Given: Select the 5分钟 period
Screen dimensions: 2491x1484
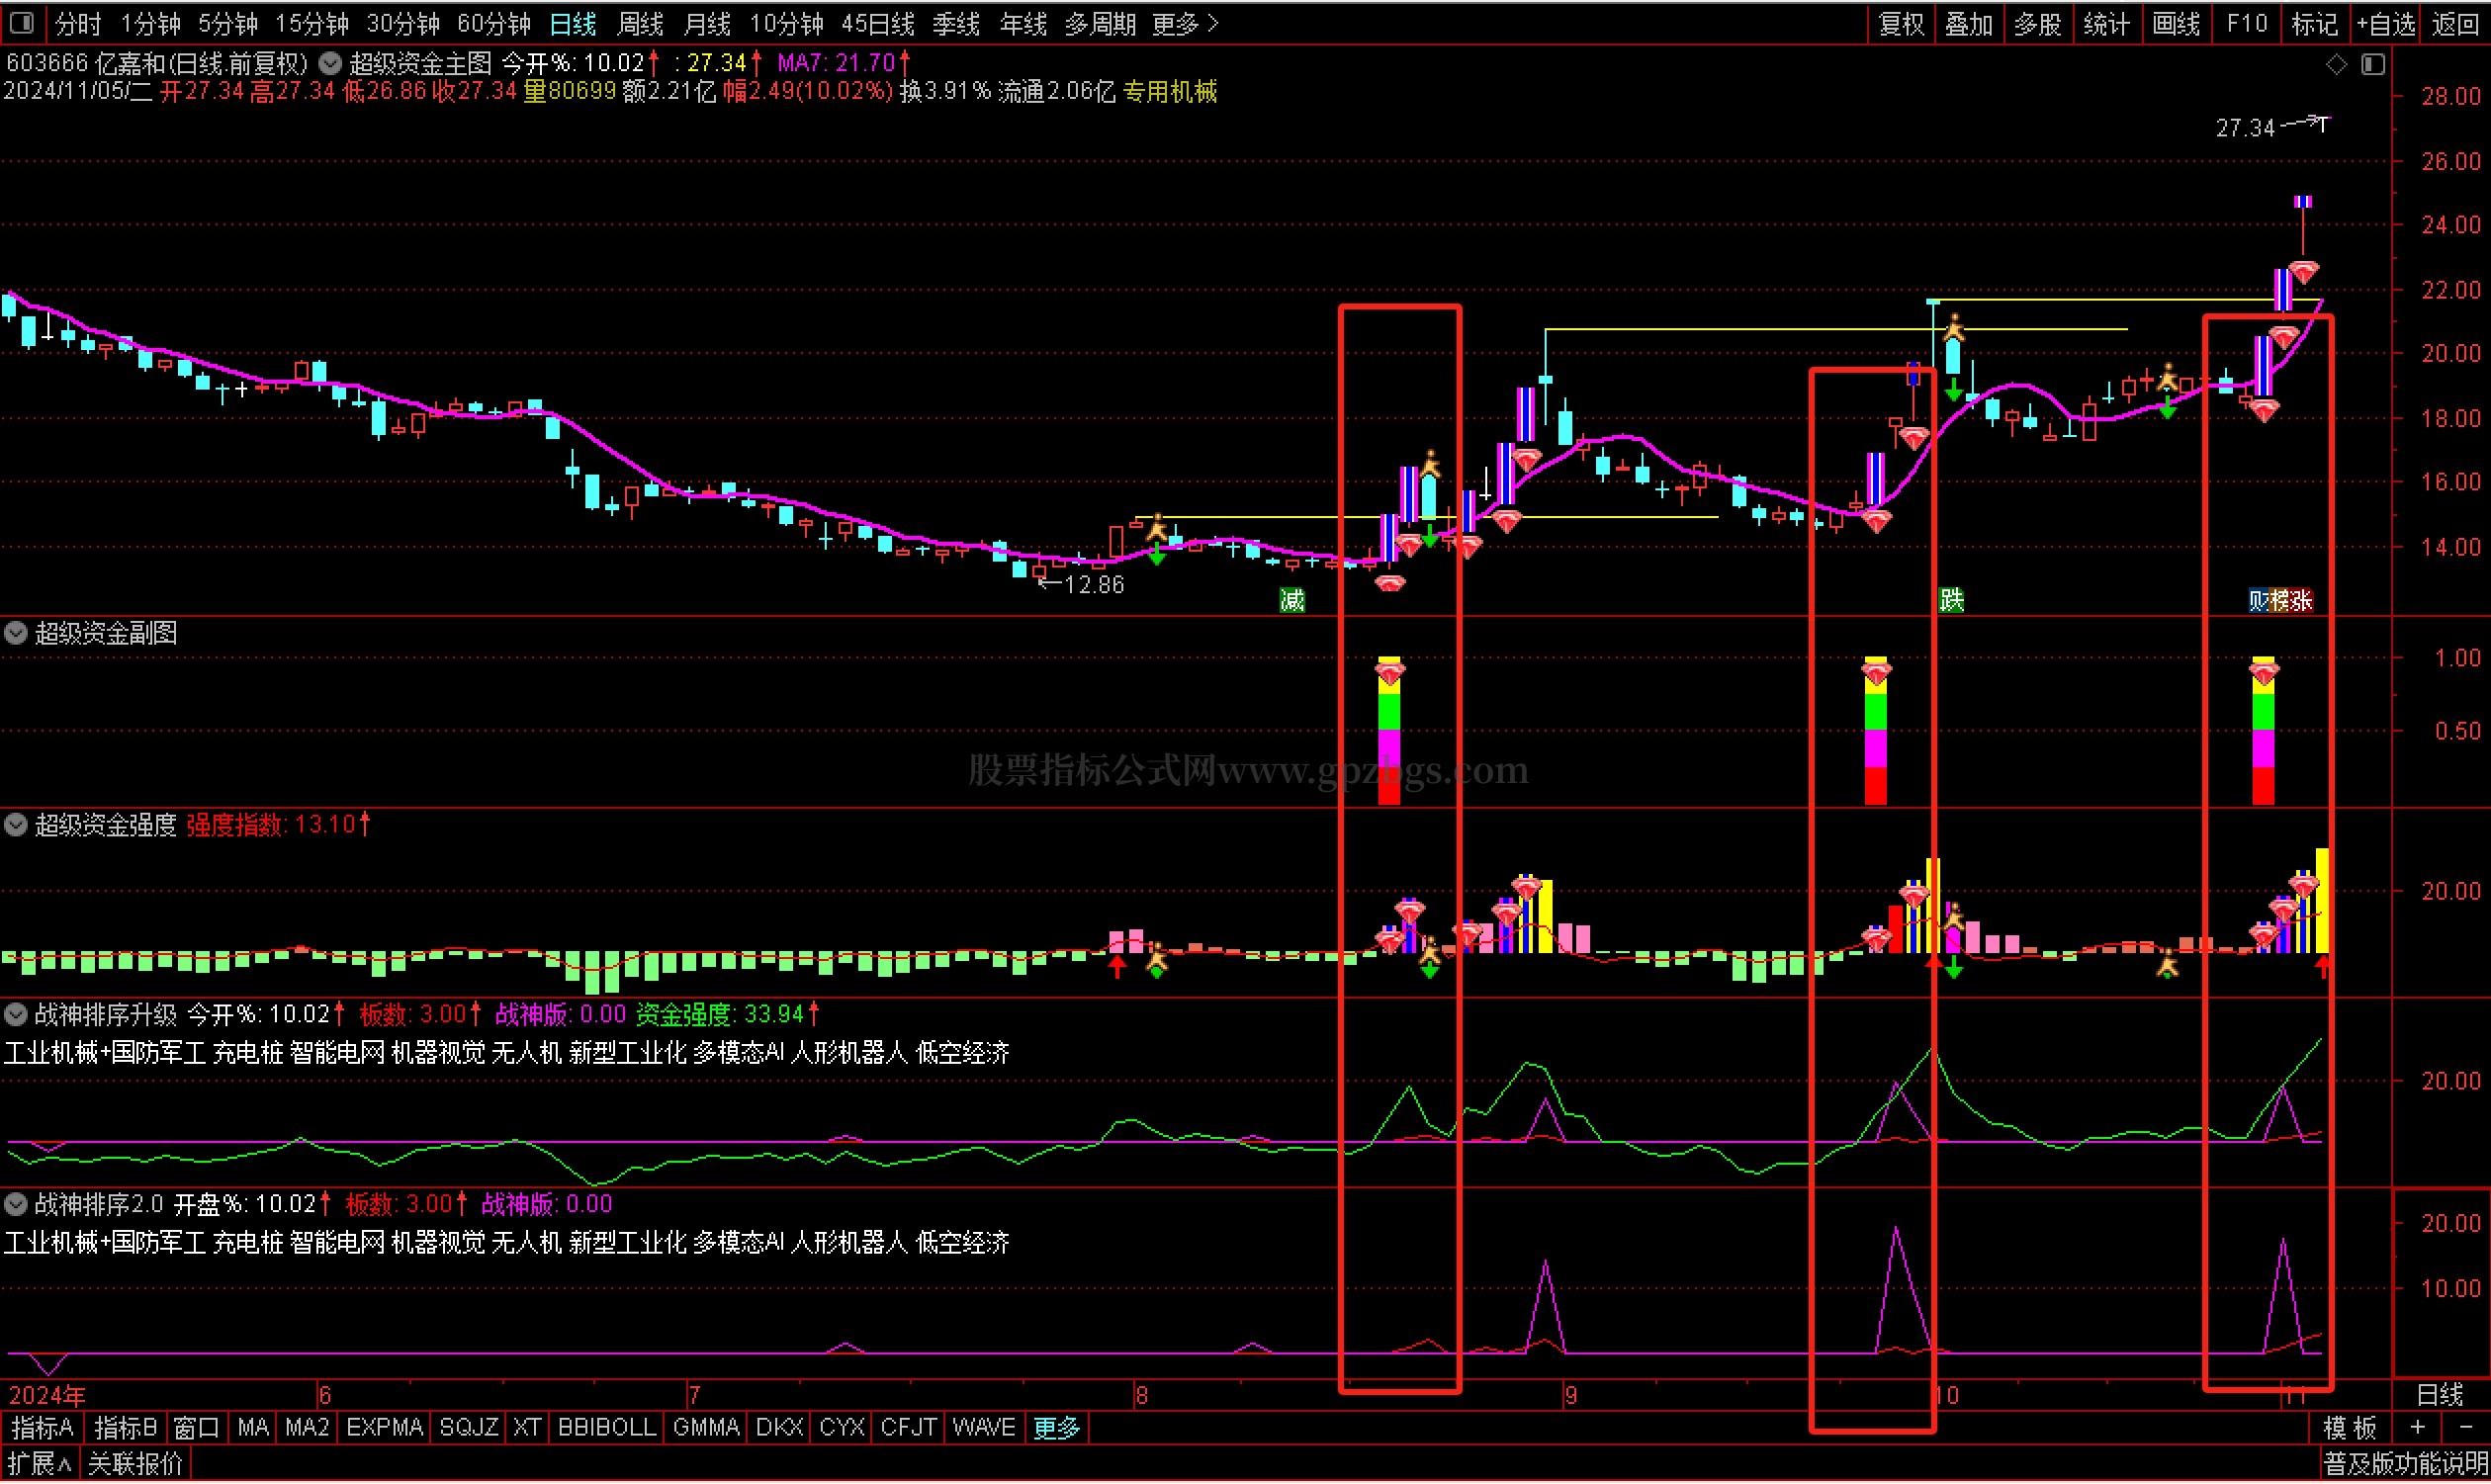Looking at the screenshot, I should (x=228, y=23).
